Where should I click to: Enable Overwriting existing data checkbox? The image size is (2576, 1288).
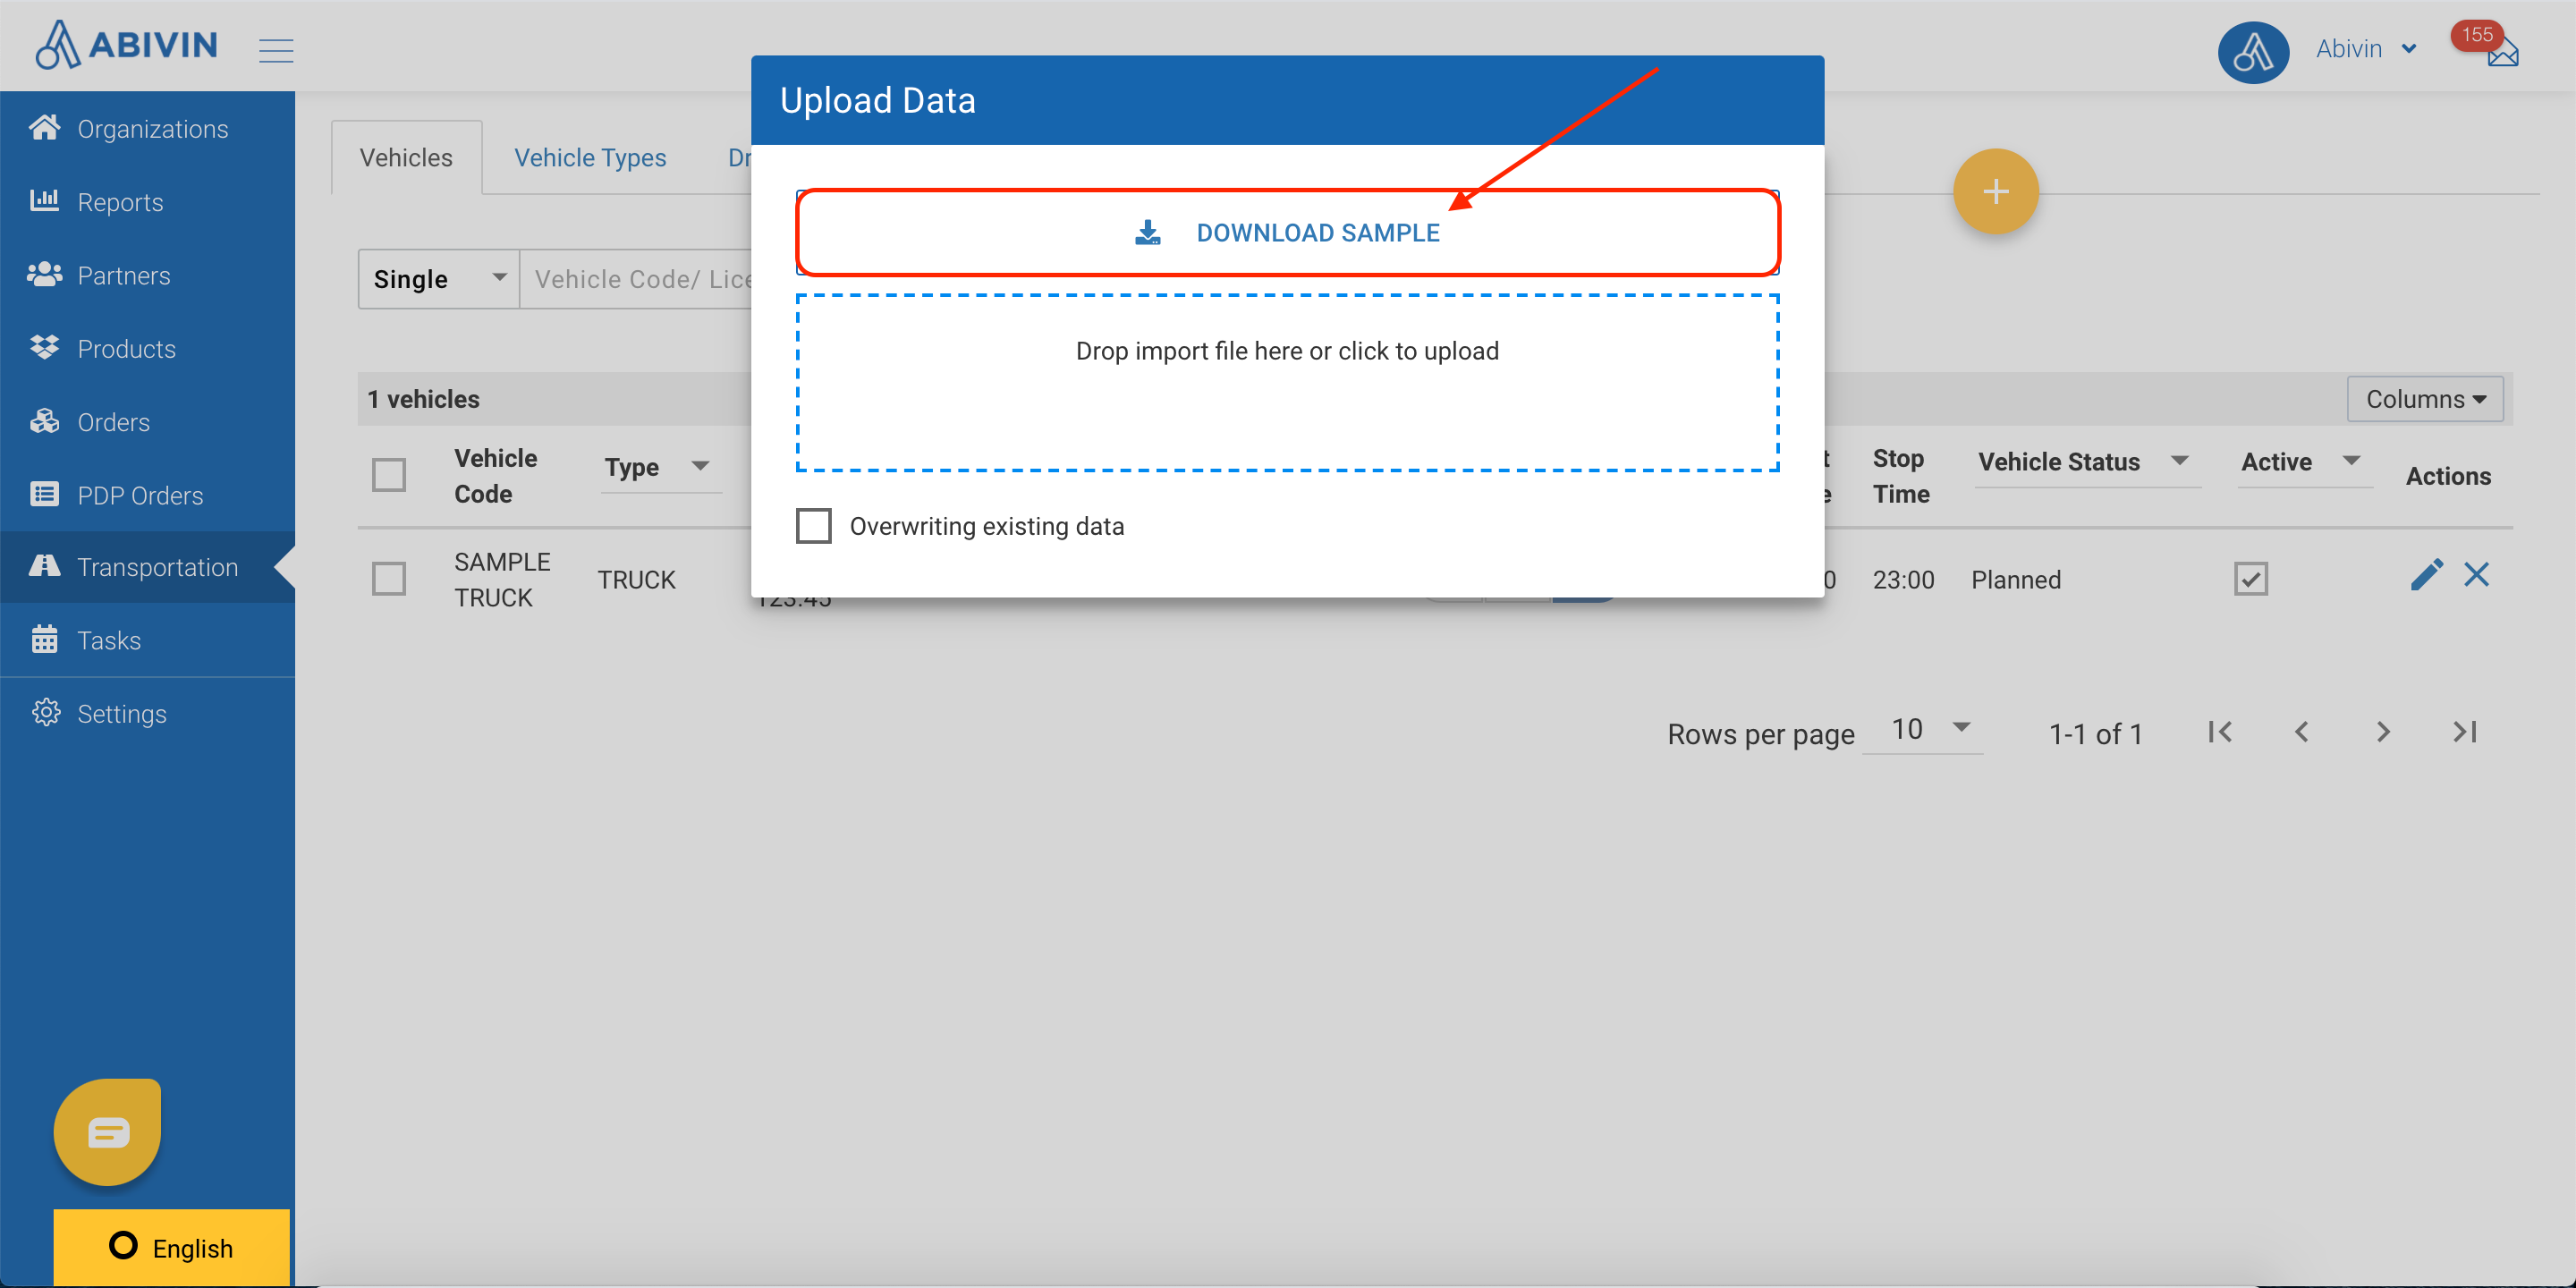coord(813,526)
